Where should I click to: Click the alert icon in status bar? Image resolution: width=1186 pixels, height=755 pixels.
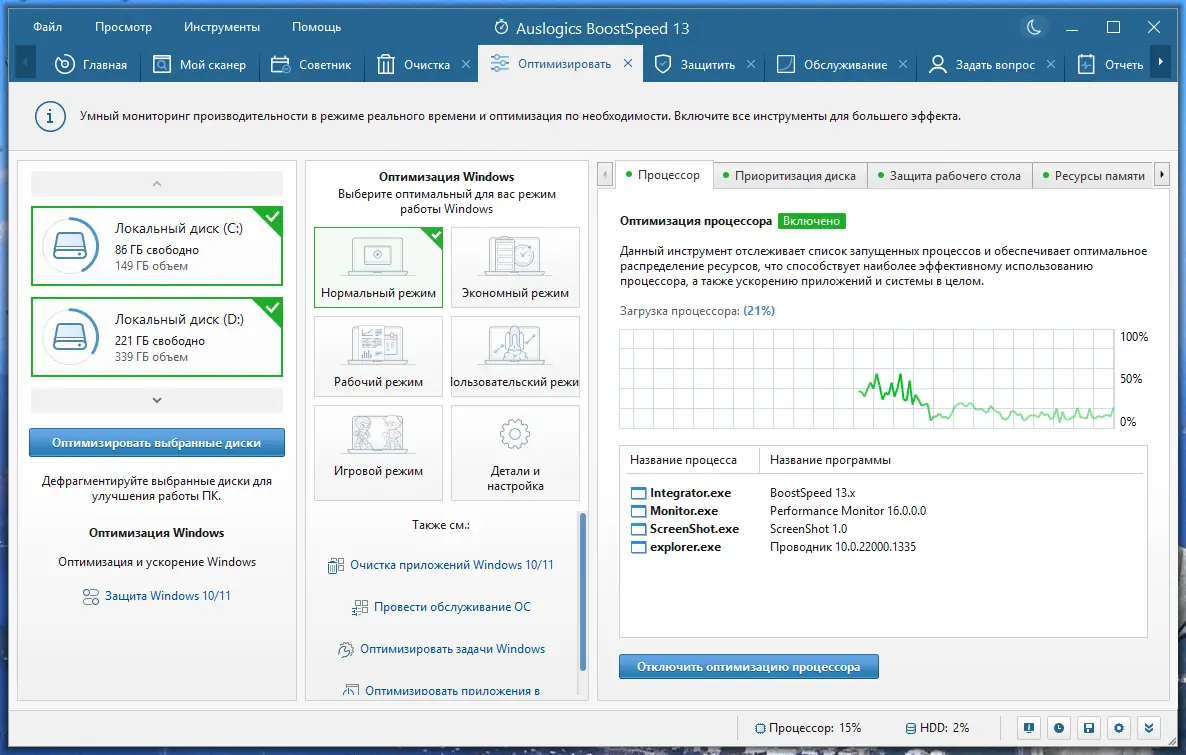point(1029,728)
